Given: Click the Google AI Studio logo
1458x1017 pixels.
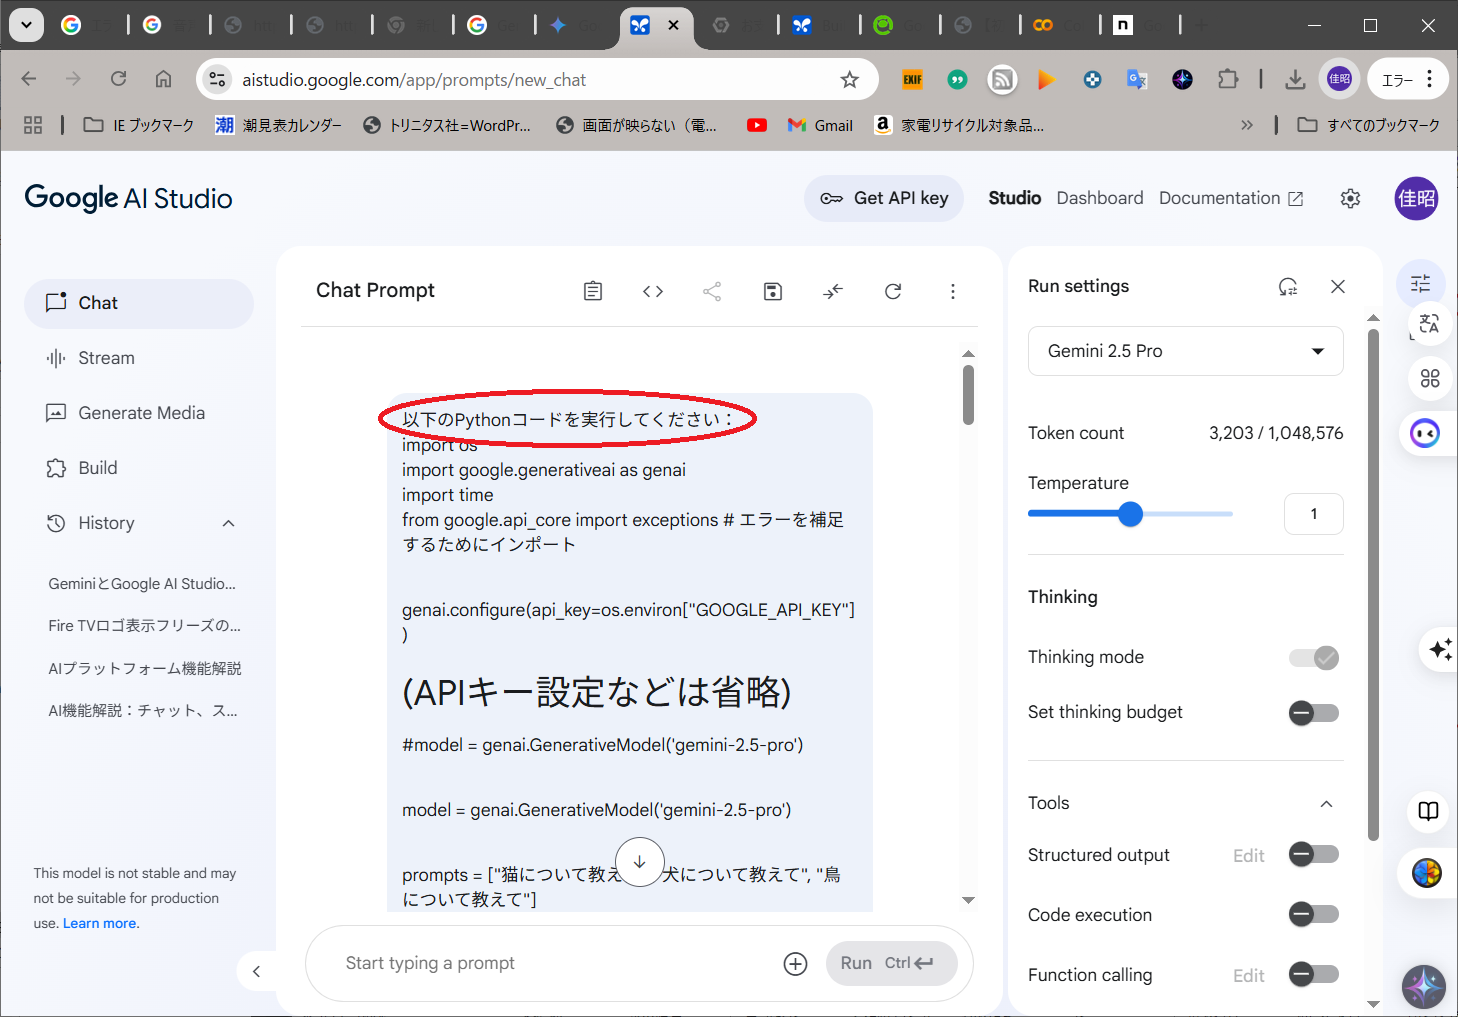Looking at the screenshot, I should coord(128,198).
